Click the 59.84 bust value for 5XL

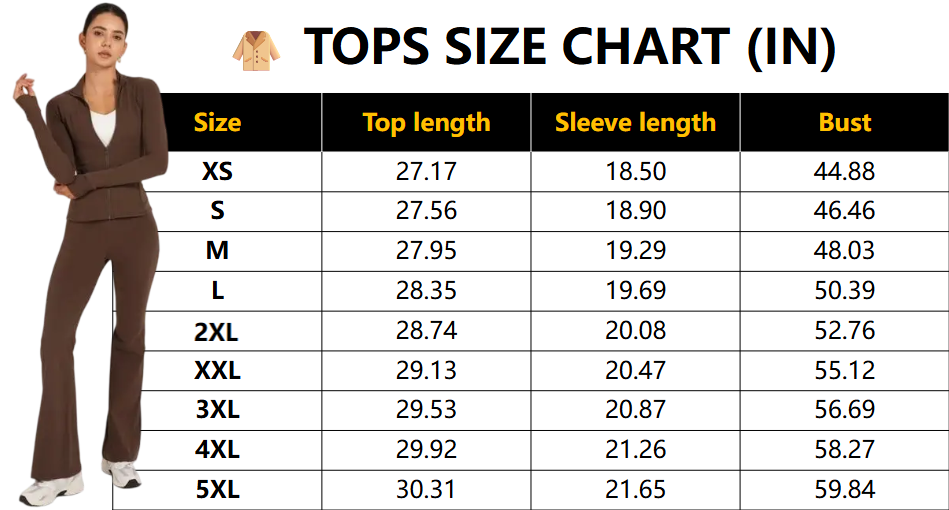tap(844, 490)
